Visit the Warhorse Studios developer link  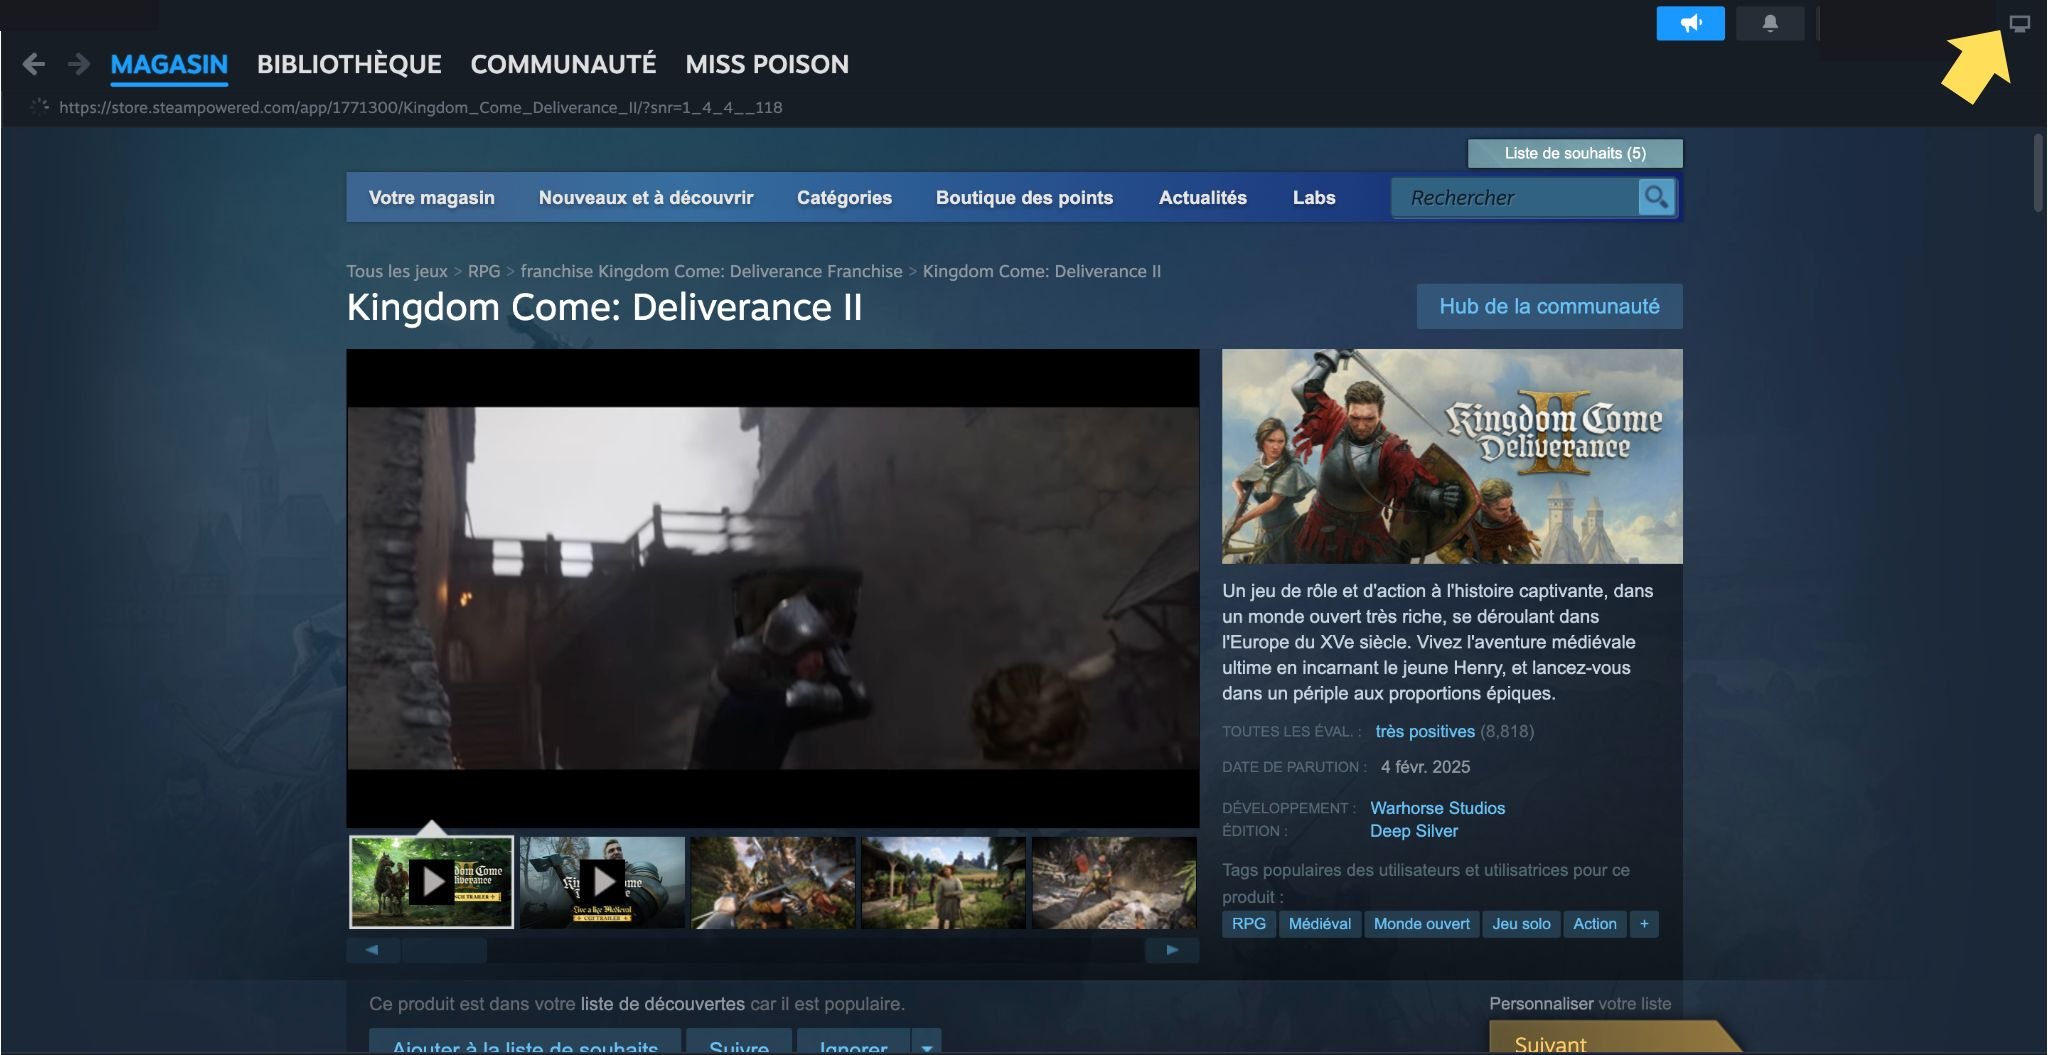(x=1437, y=808)
